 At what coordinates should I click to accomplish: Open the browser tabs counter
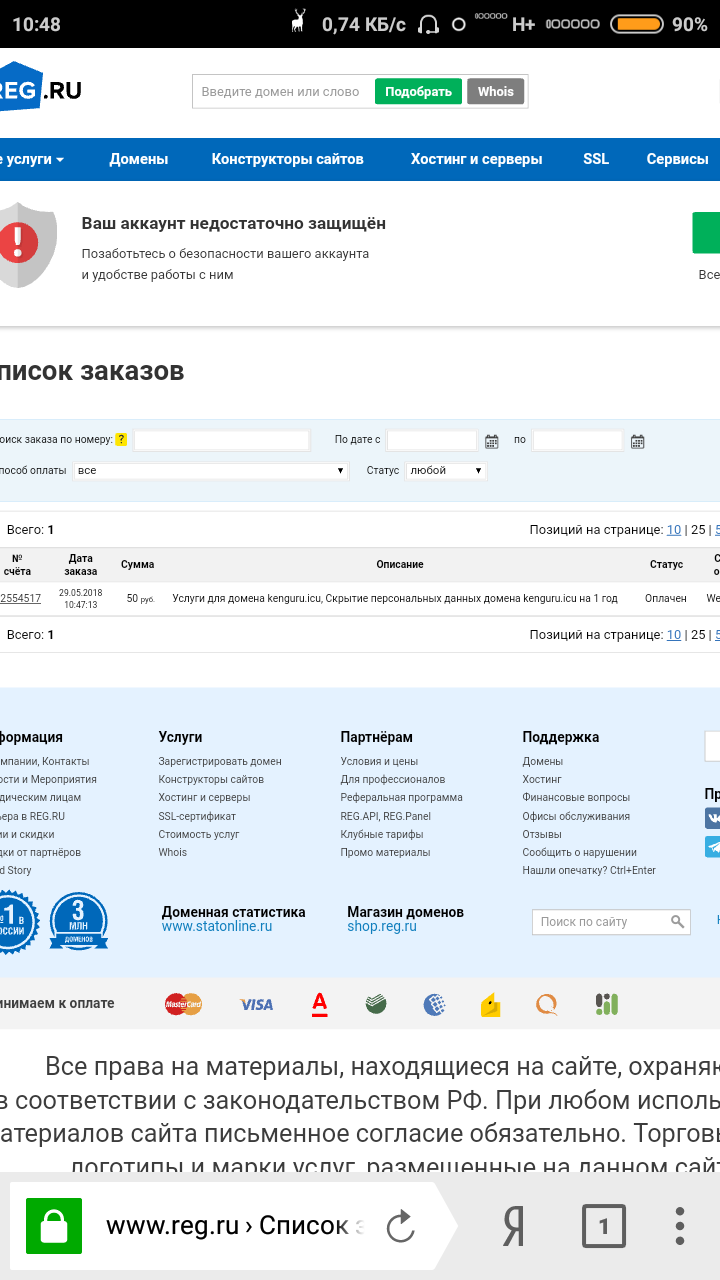pyautogui.click(x=603, y=1226)
